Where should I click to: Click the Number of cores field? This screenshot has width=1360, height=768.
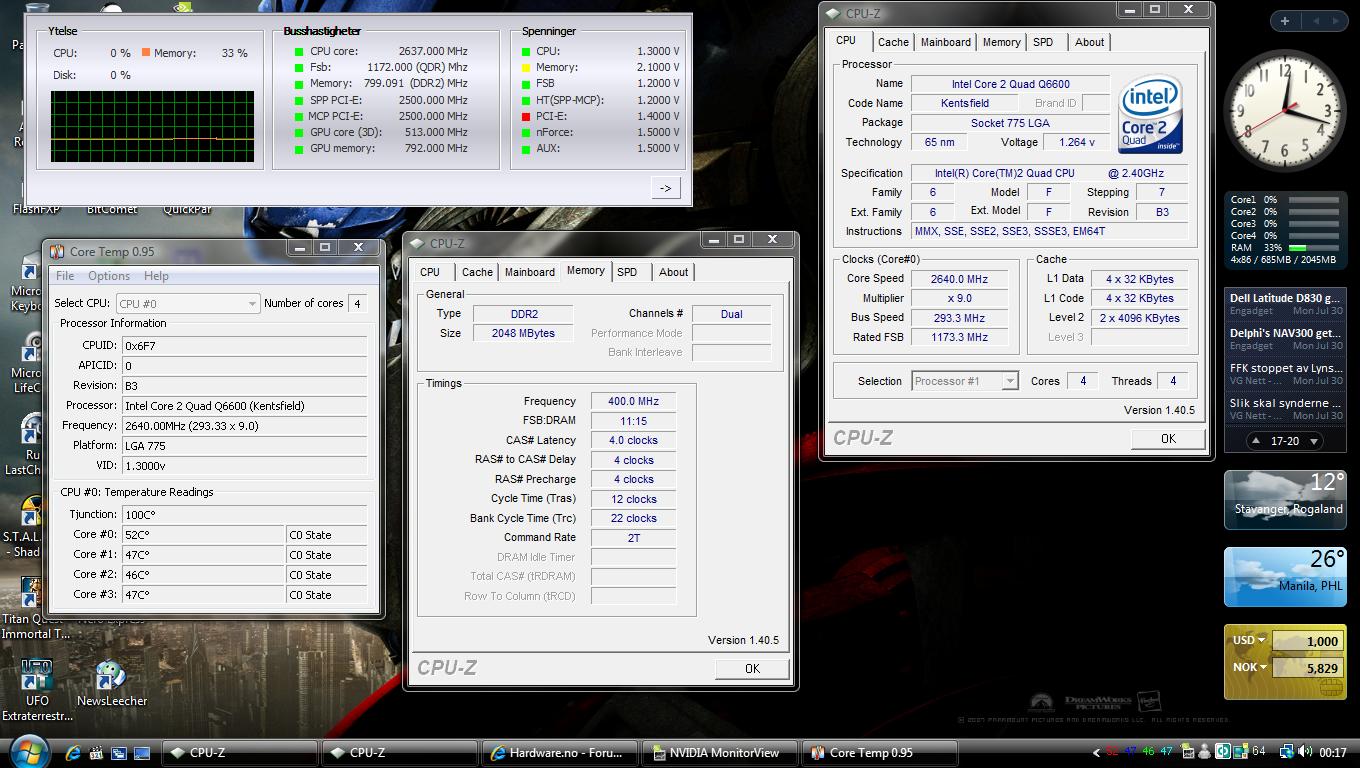click(357, 303)
